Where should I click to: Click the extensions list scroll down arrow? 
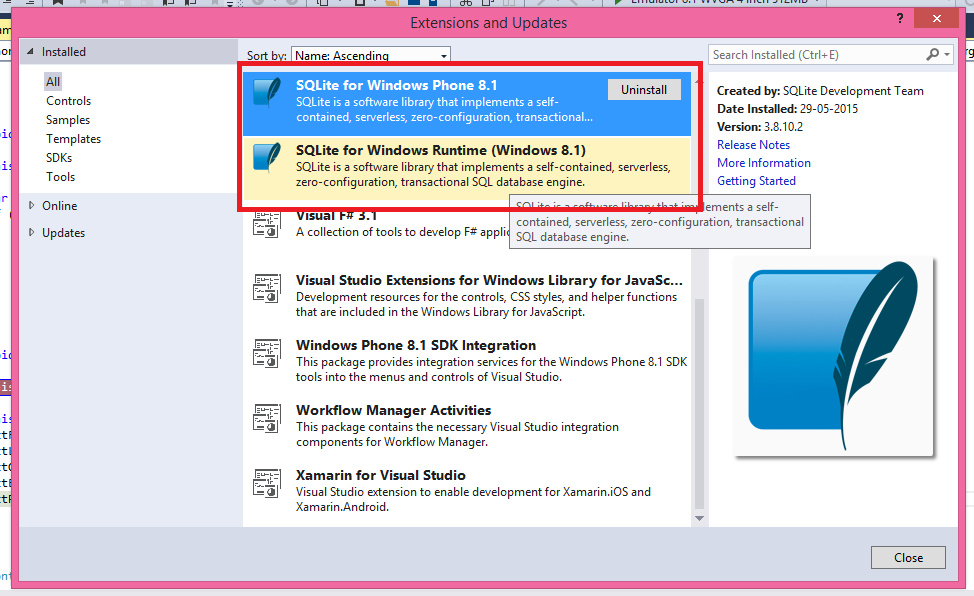click(x=699, y=518)
